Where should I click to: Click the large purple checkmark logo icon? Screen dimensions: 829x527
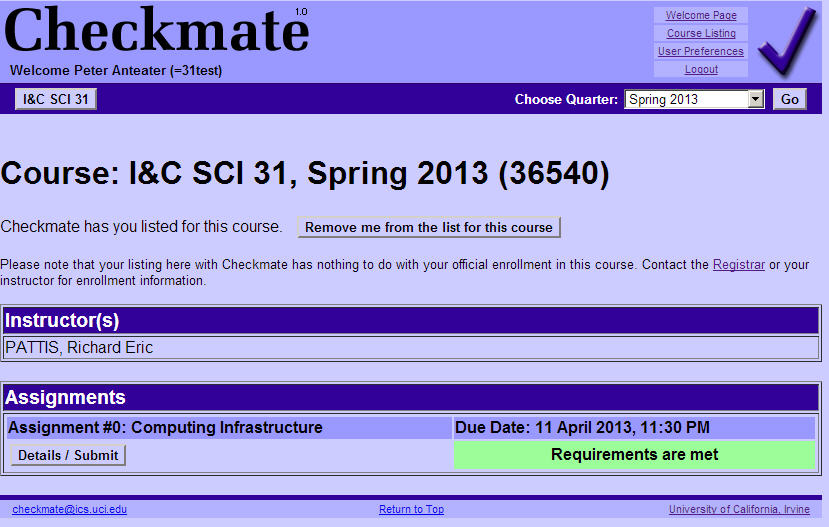pos(787,42)
